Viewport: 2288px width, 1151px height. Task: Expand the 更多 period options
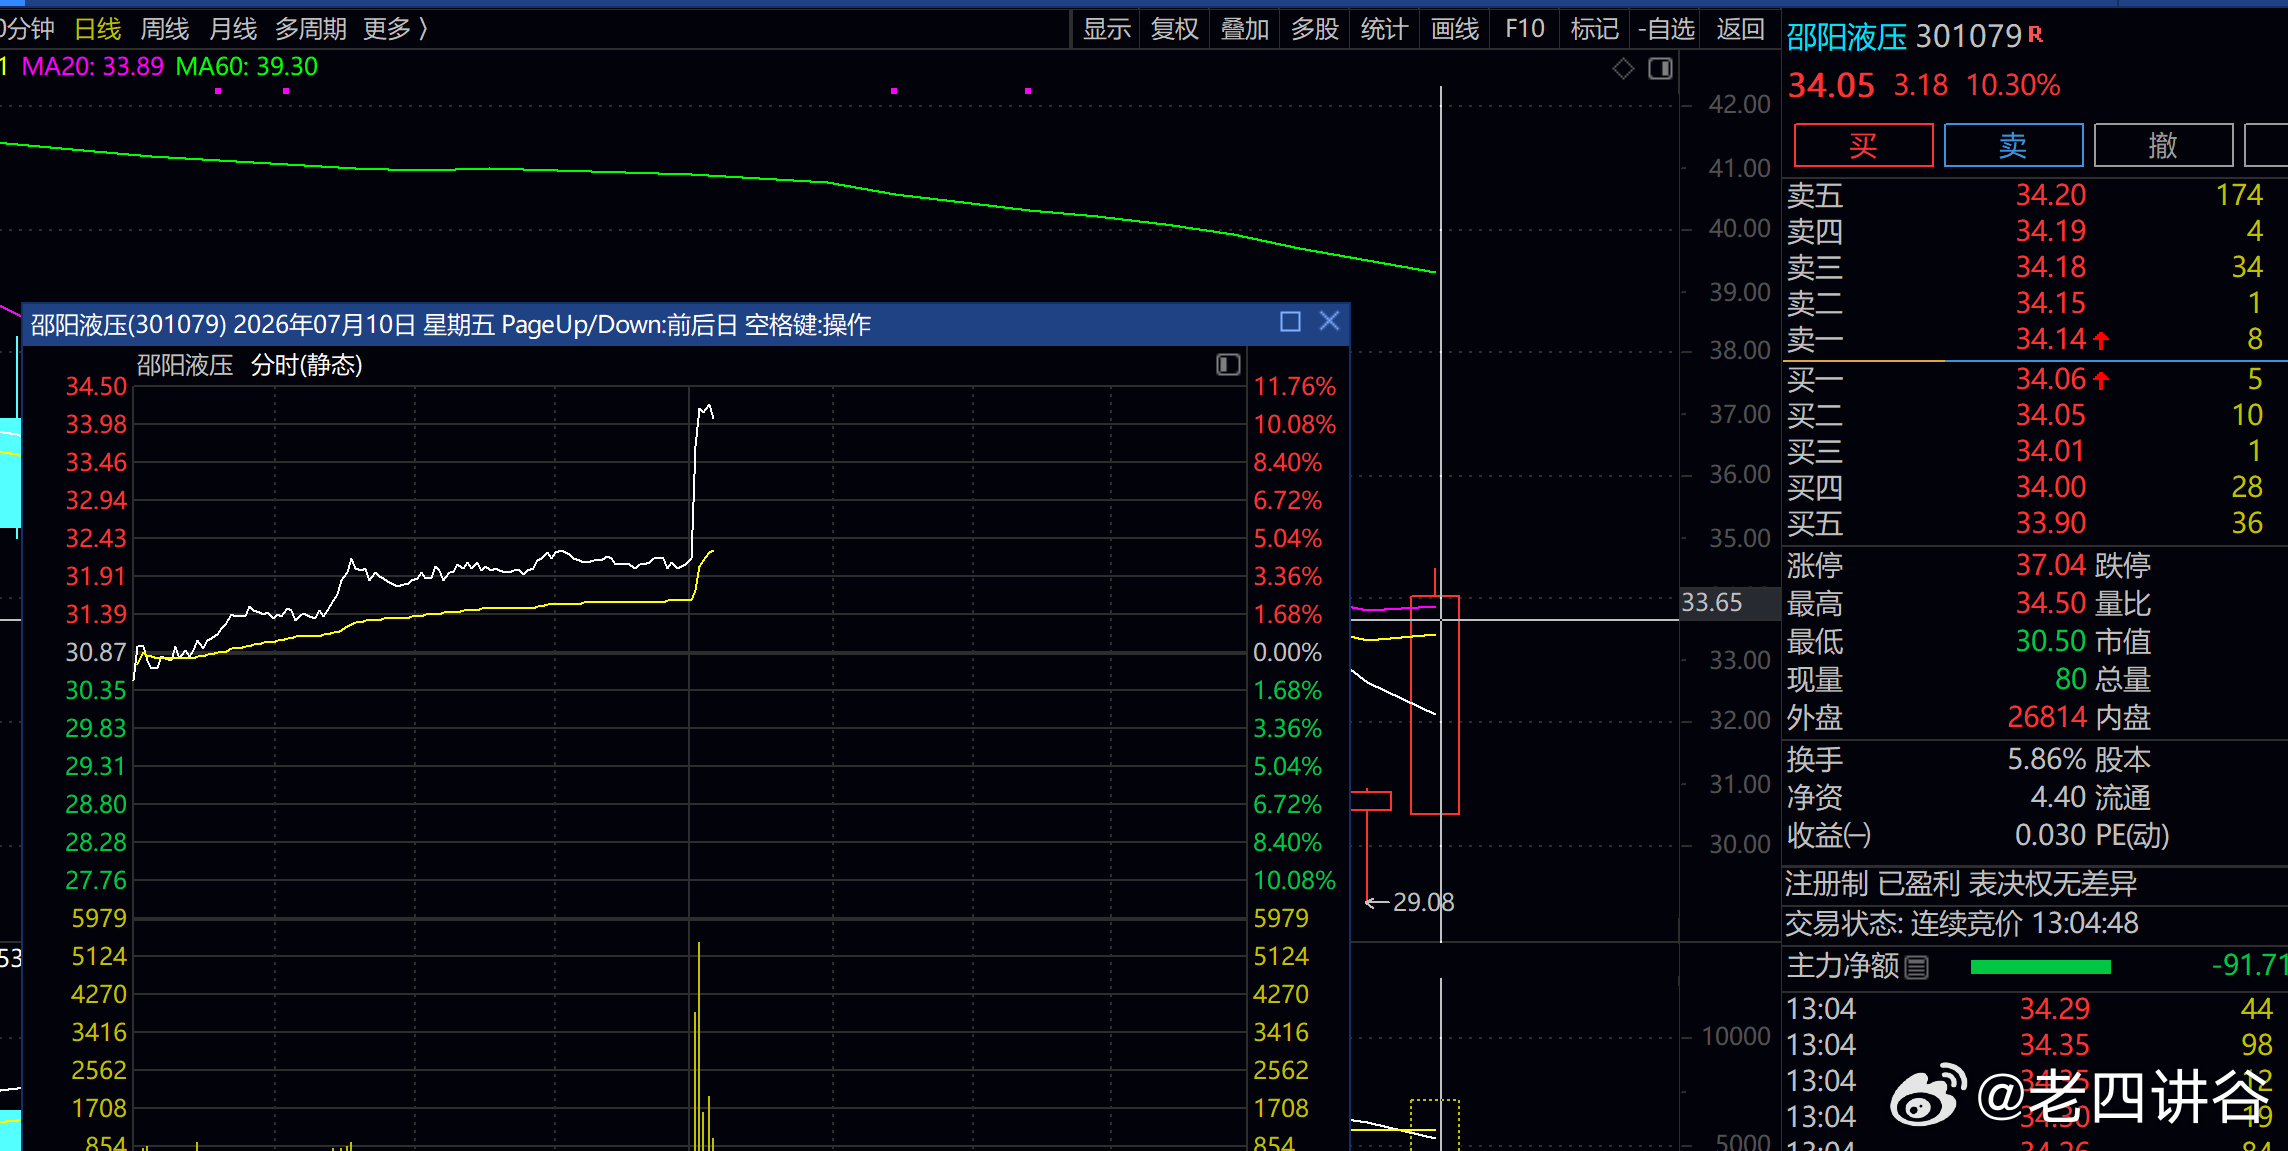click(x=396, y=29)
